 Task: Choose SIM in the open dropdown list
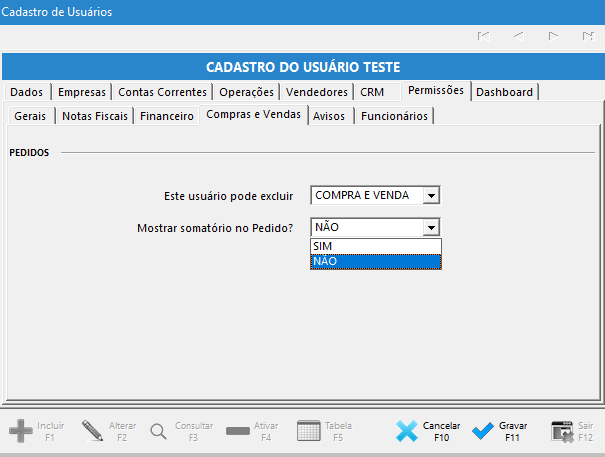(376, 246)
